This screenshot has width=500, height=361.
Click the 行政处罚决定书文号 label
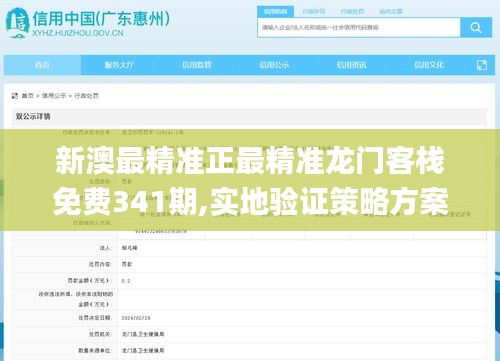pos(86,132)
